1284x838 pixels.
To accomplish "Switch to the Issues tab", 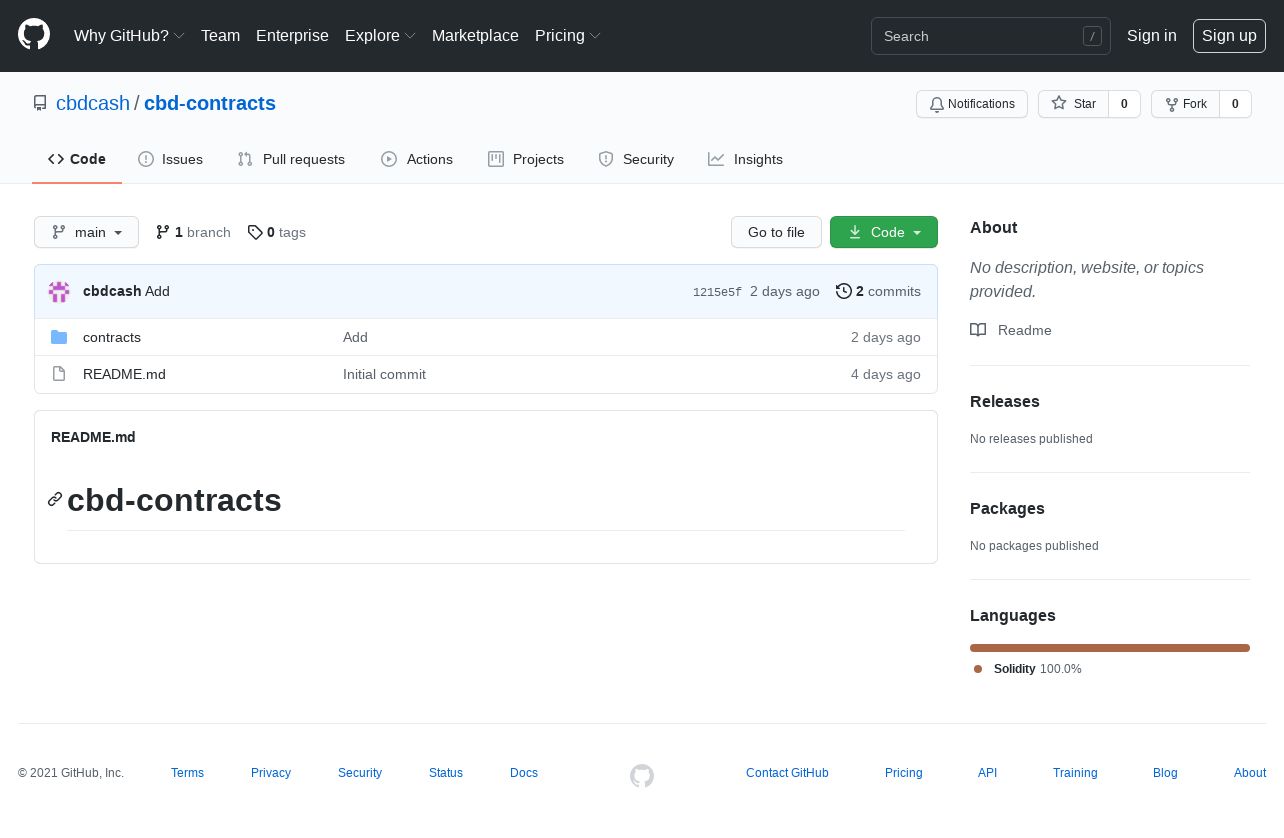I will 170,159.
